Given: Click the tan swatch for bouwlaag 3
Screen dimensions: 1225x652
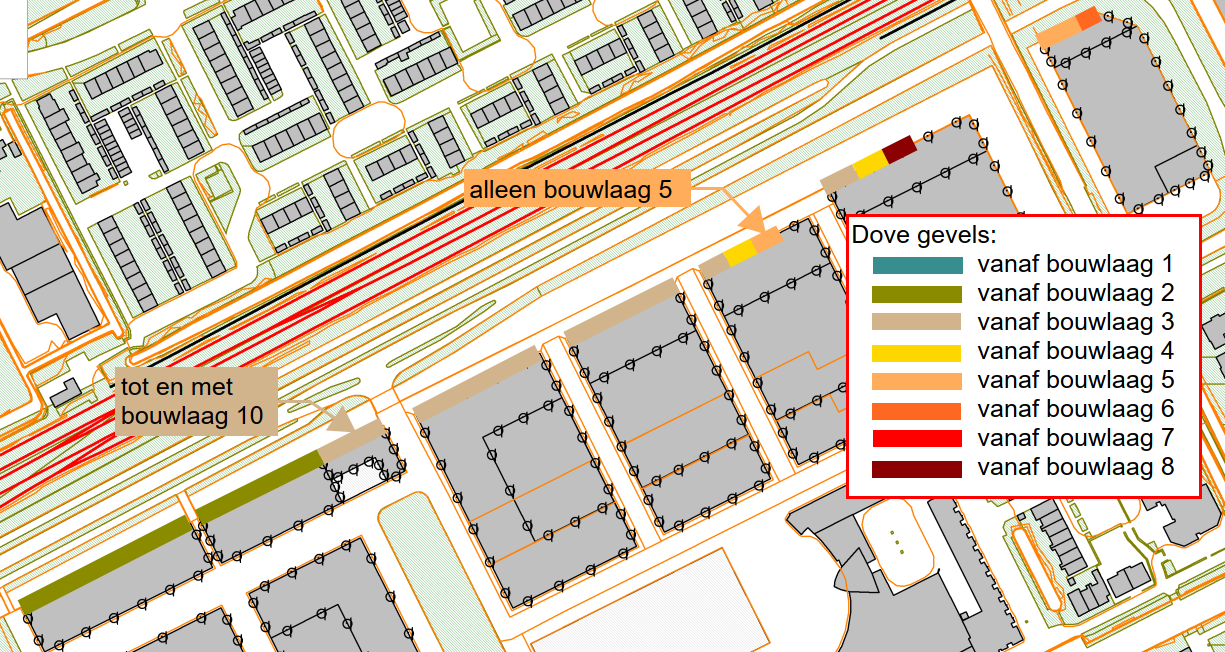Looking at the screenshot, I should coord(917,323).
